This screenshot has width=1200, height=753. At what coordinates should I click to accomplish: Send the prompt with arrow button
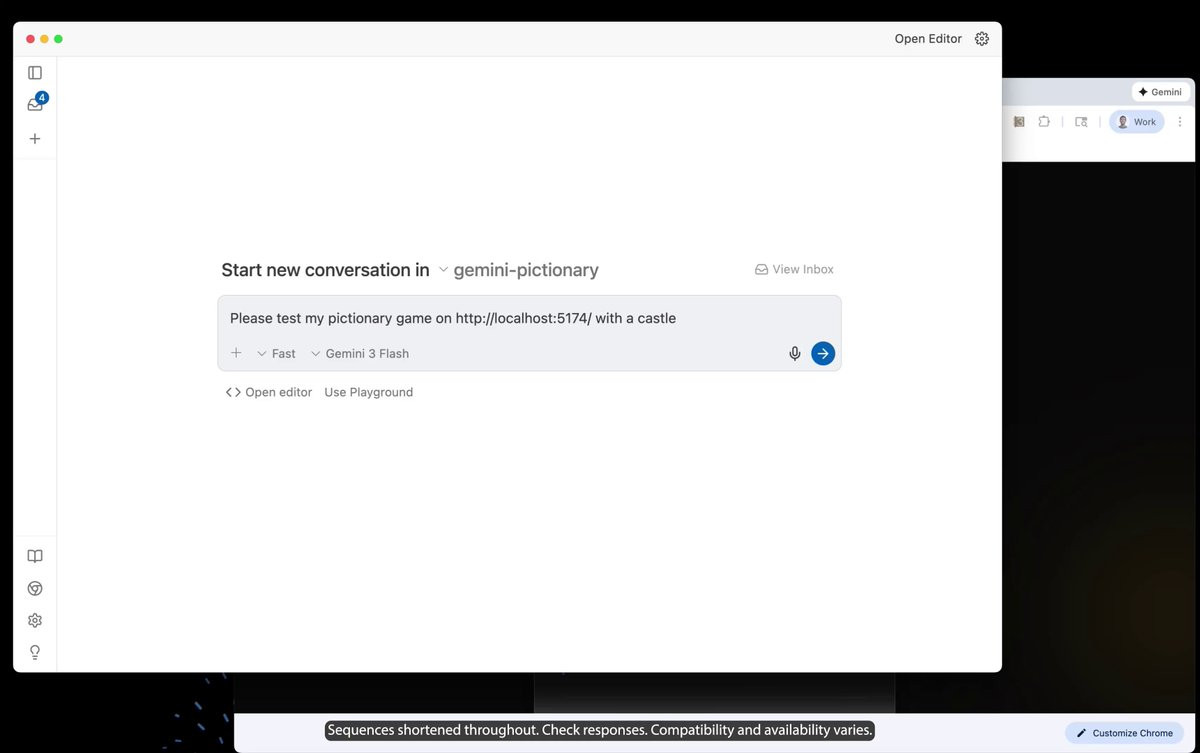pyautogui.click(x=823, y=353)
